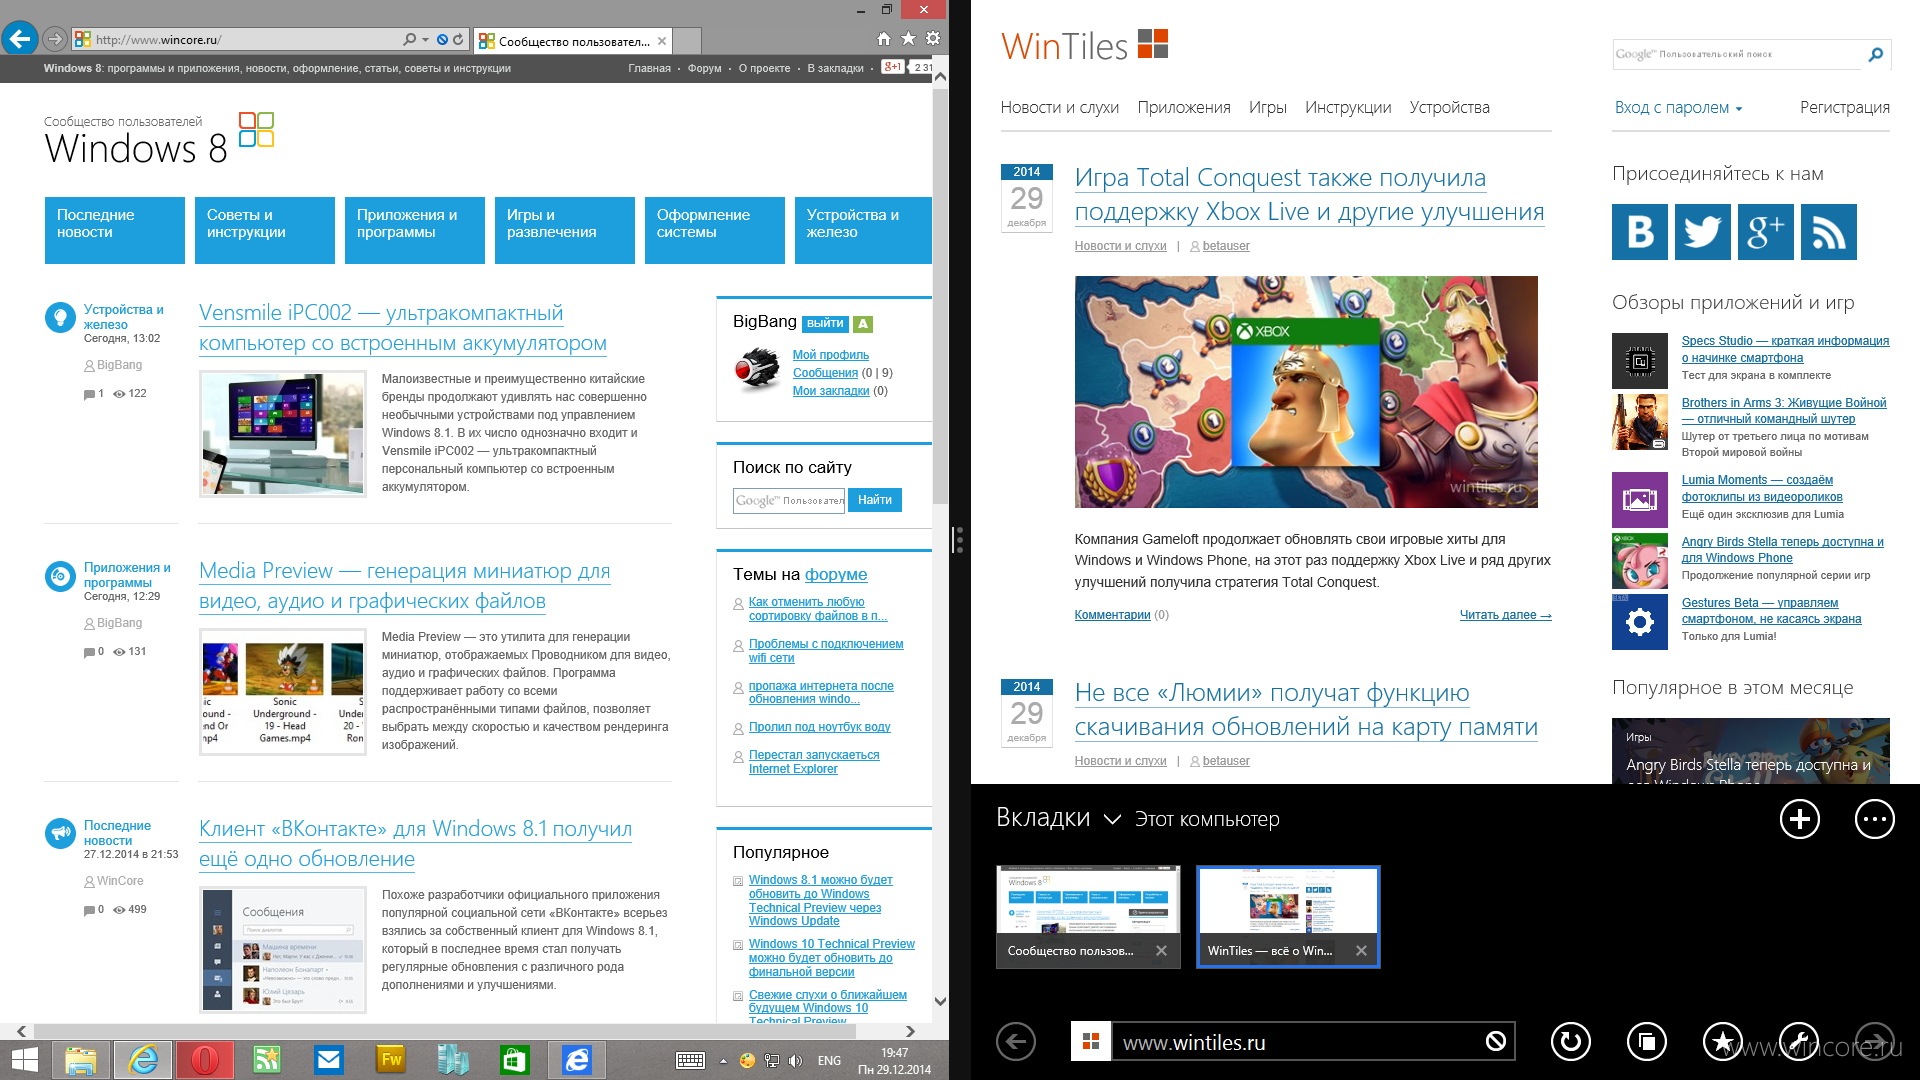
Task: Open the Windows Store taskbar icon
Action: pyautogui.click(x=515, y=1060)
